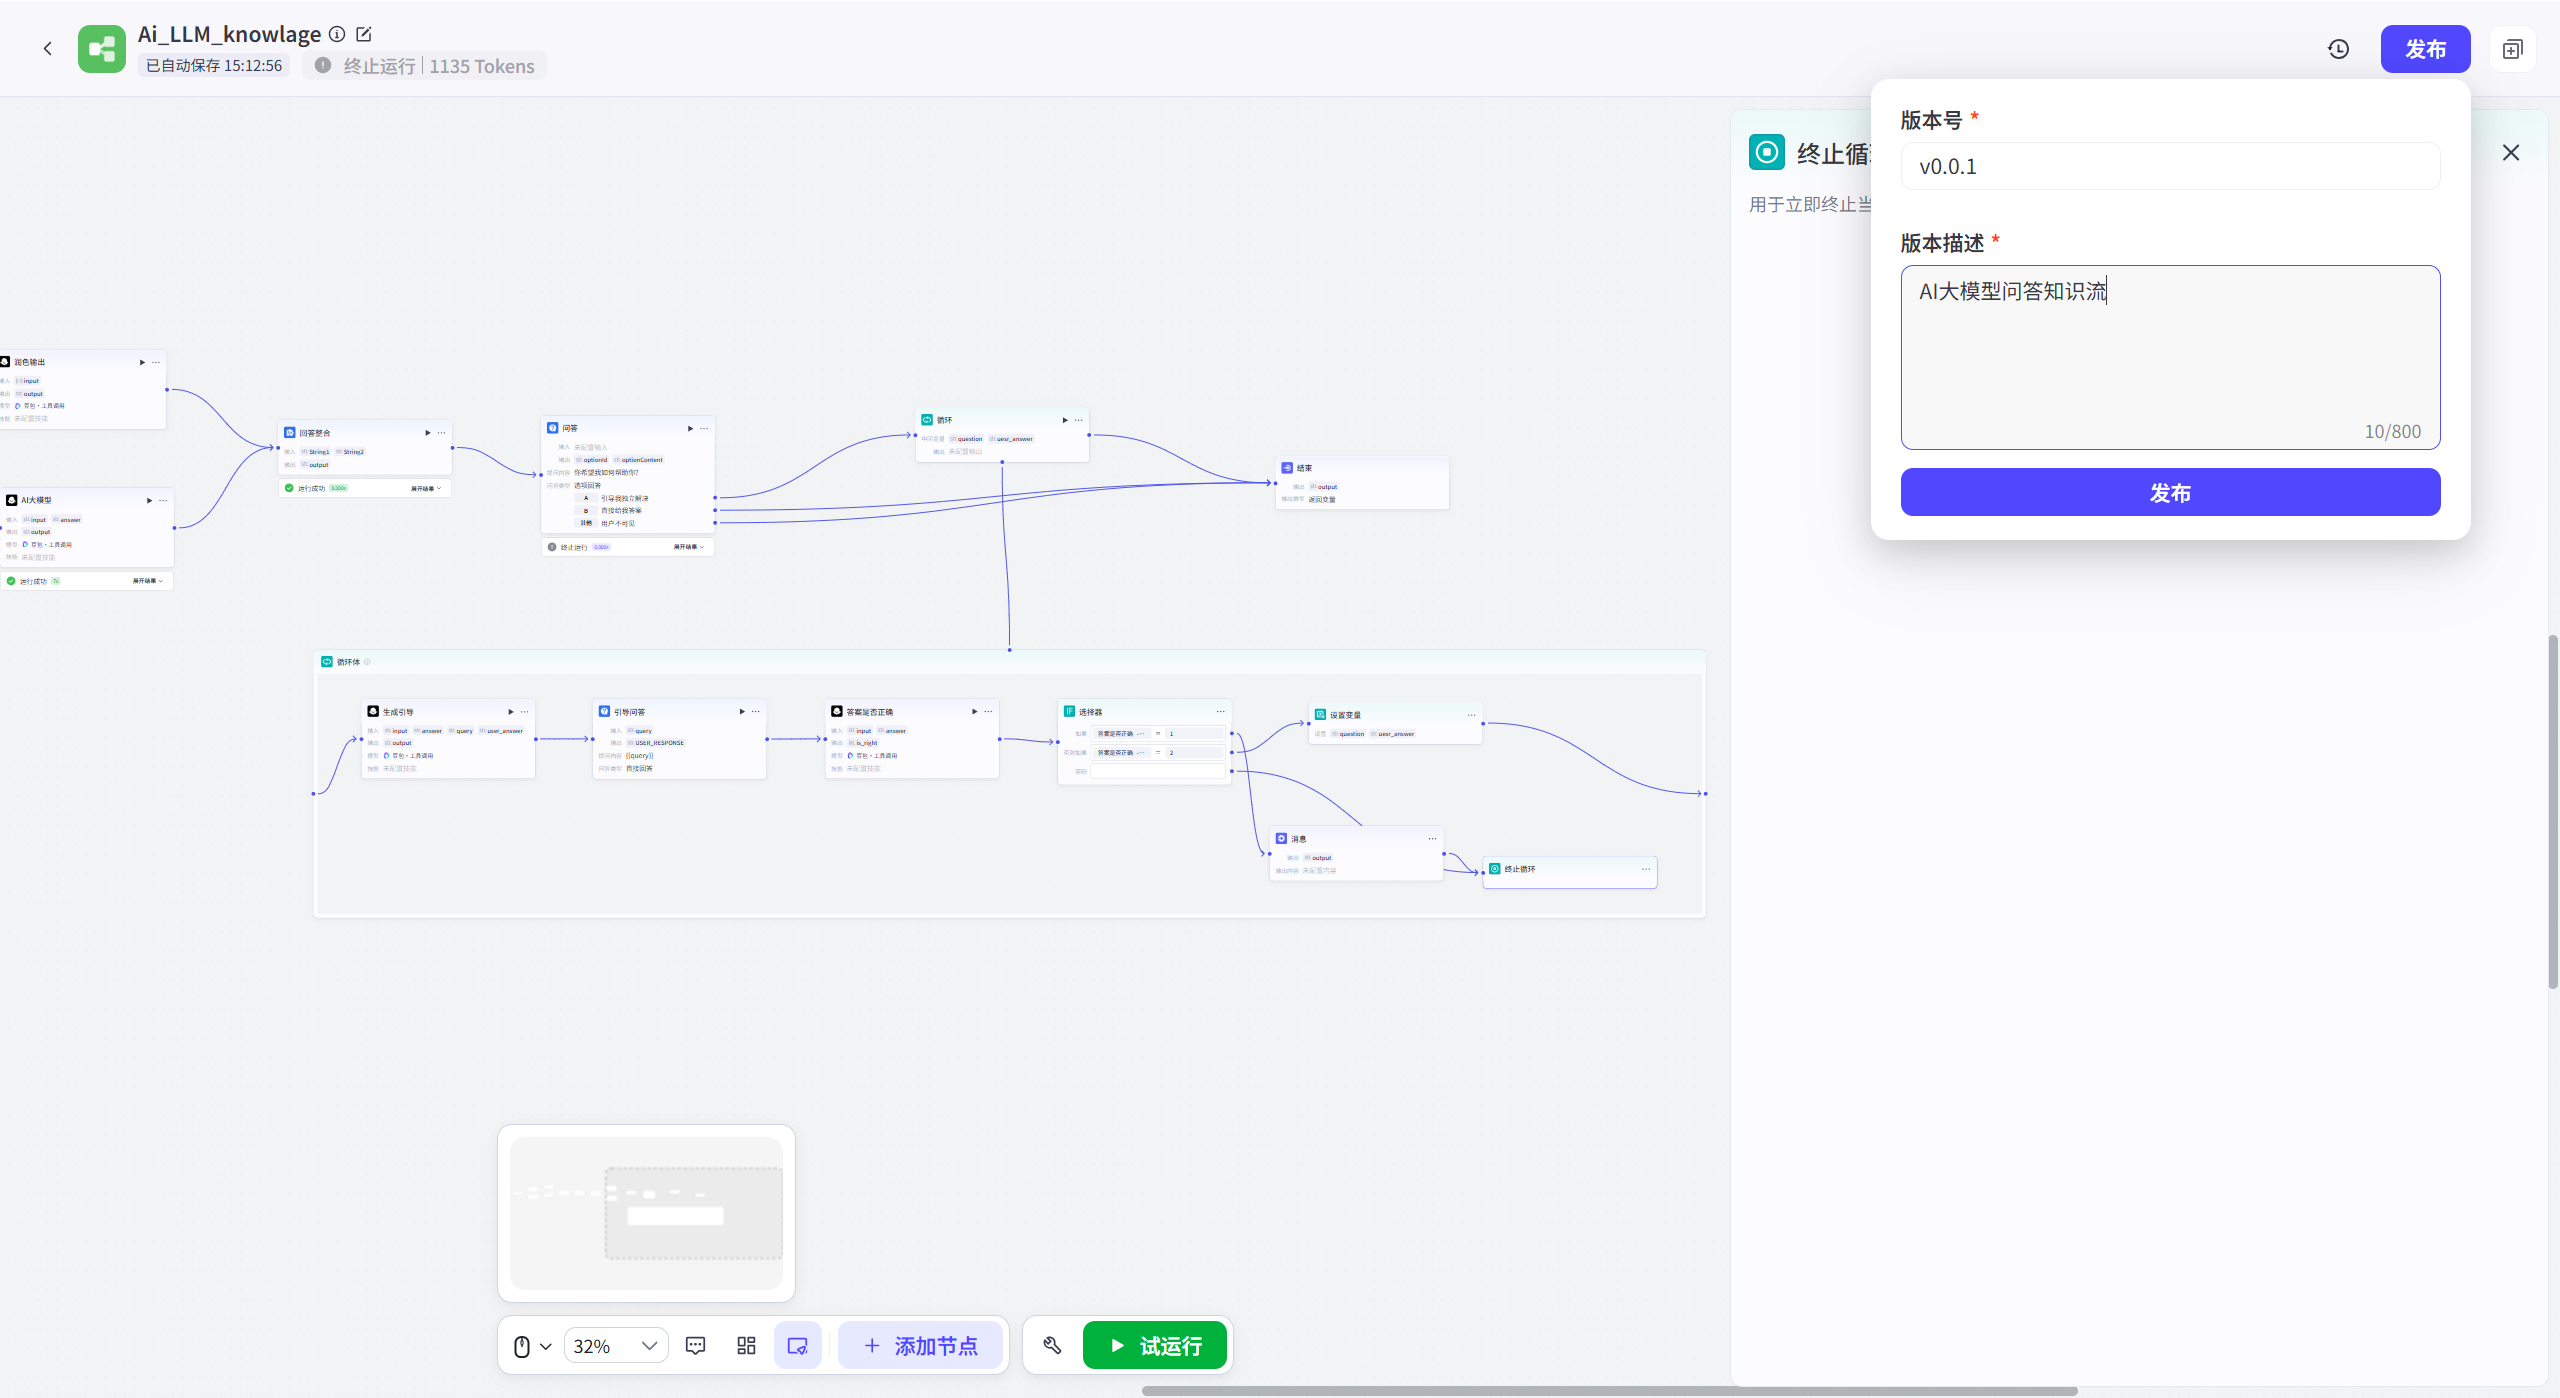Screen dimensions: 2560x1398
Task: Click the version number input field
Action: 2170,166
